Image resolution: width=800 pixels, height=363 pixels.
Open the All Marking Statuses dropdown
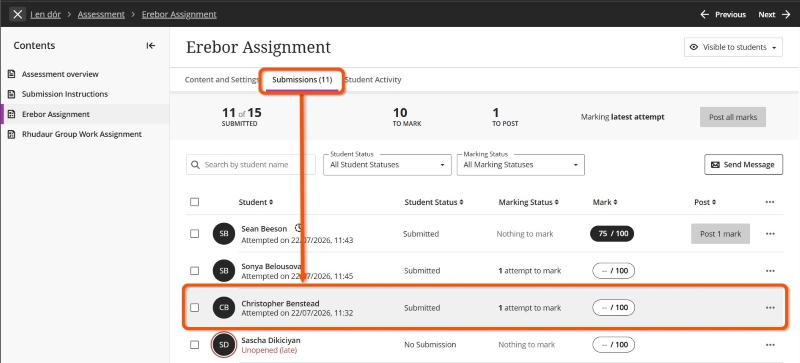(520, 165)
